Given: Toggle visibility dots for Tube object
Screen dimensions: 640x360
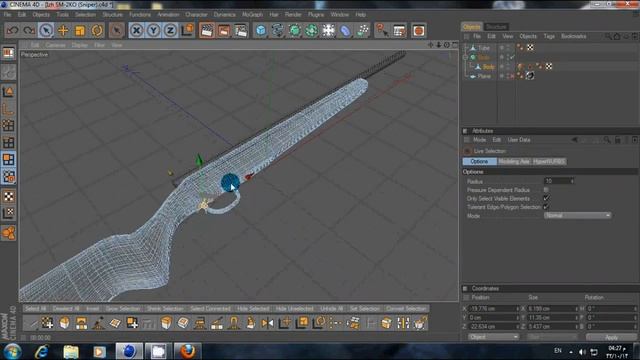Looking at the screenshot, I should pyautogui.click(x=509, y=48).
